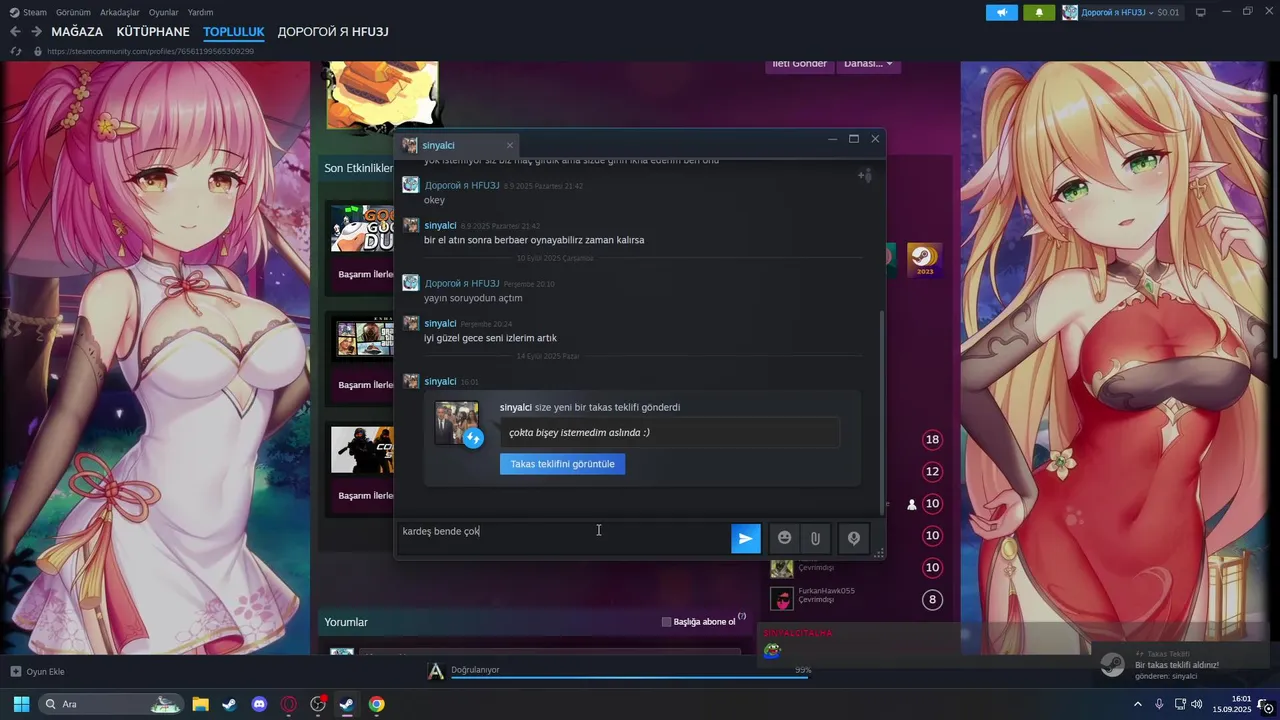1280x720 pixels.
Task: Start voice chat with the microphone icon
Action: tap(853, 538)
